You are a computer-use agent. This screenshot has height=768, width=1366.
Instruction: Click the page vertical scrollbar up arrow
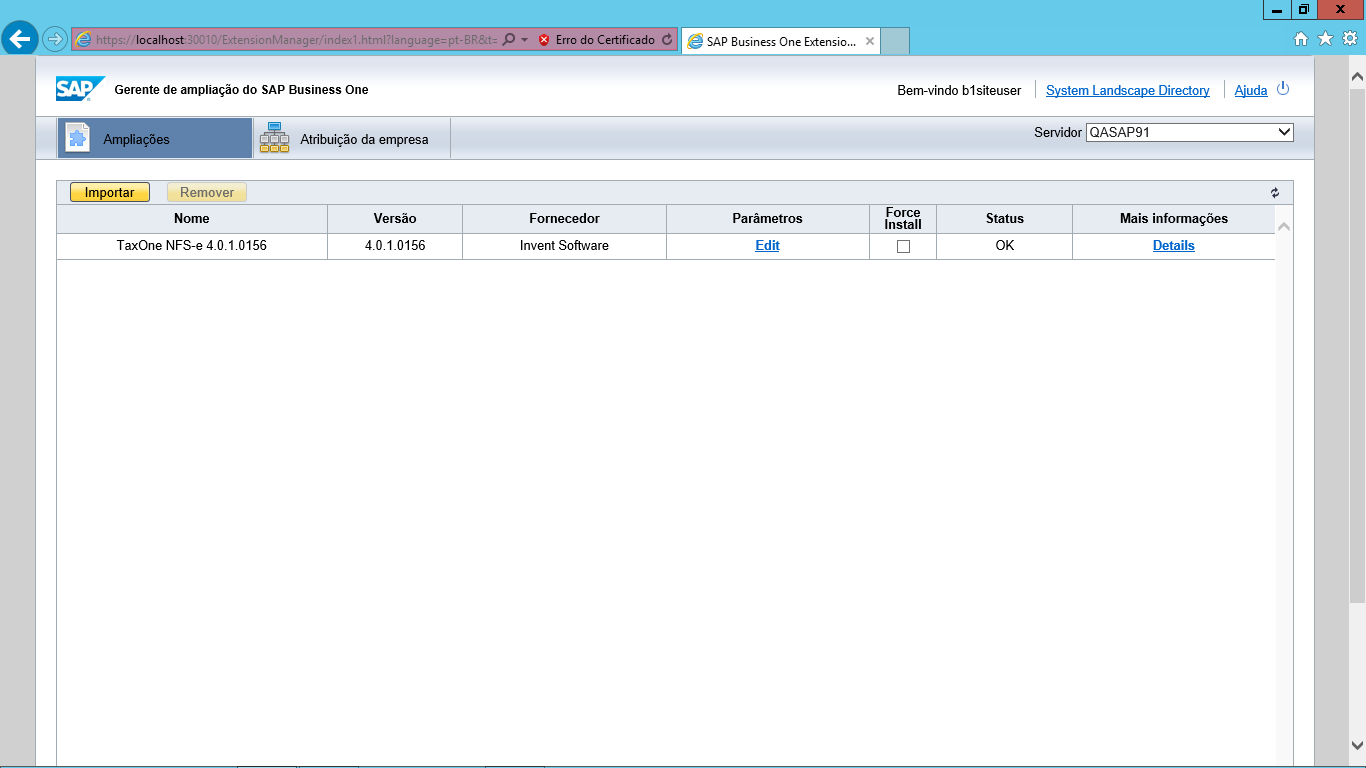(1357, 76)
